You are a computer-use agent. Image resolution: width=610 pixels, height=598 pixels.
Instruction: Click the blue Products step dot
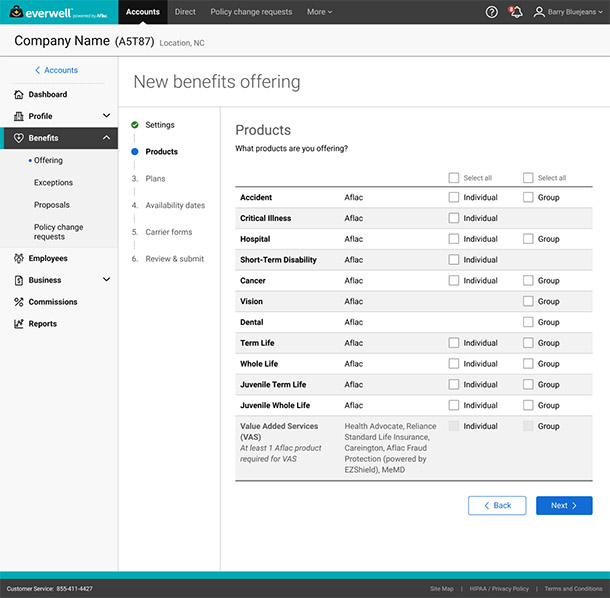point(135,152)
